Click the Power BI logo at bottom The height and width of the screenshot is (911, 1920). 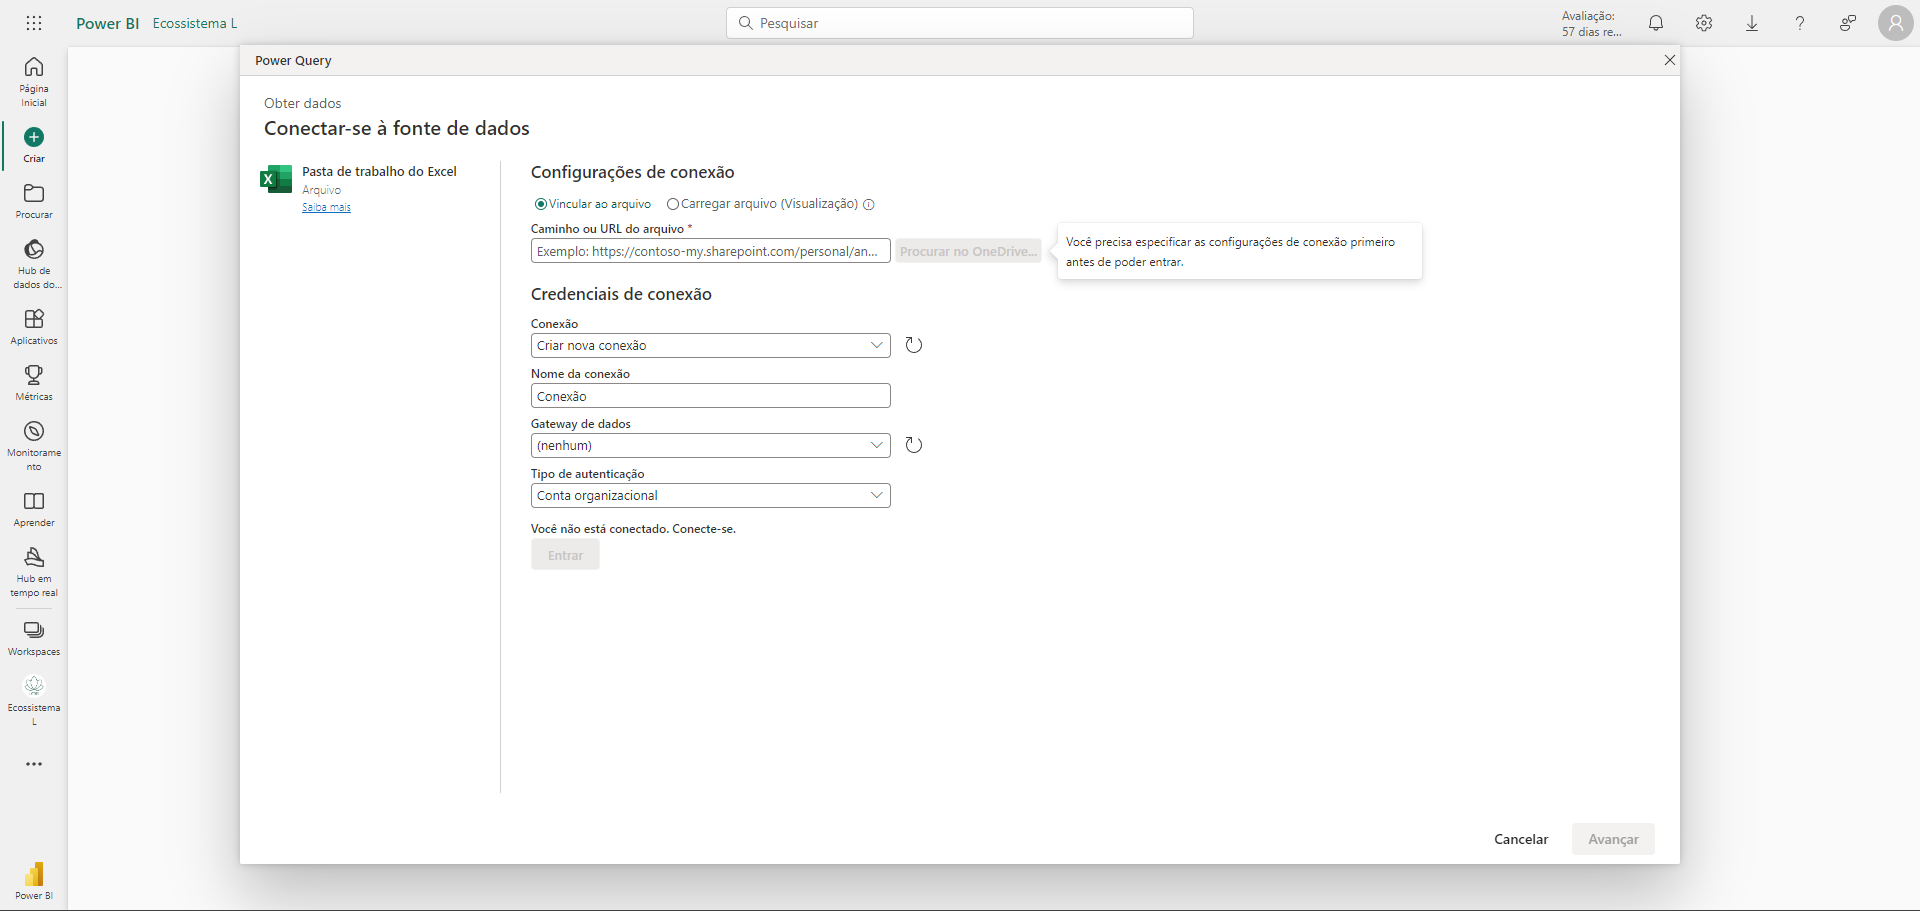tap(34, 880)
